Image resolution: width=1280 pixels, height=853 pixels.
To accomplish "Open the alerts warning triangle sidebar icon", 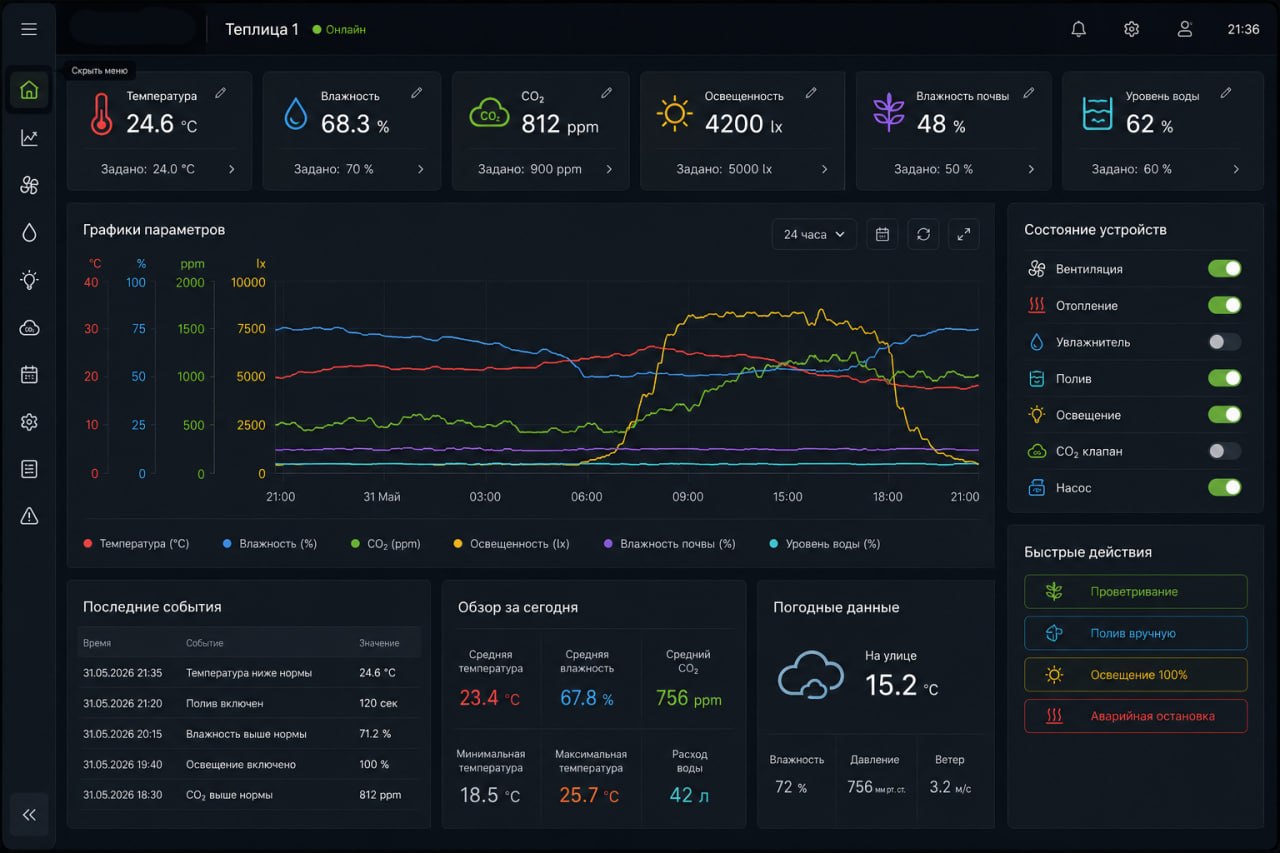I will click(29, 516).
